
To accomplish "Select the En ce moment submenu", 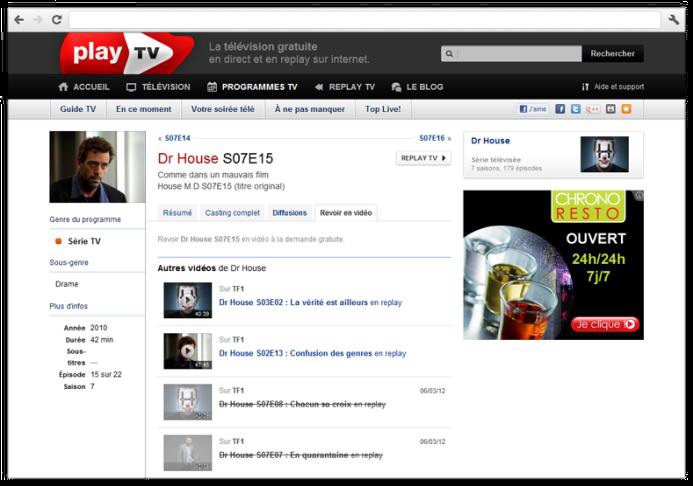I will click(144, 109).
